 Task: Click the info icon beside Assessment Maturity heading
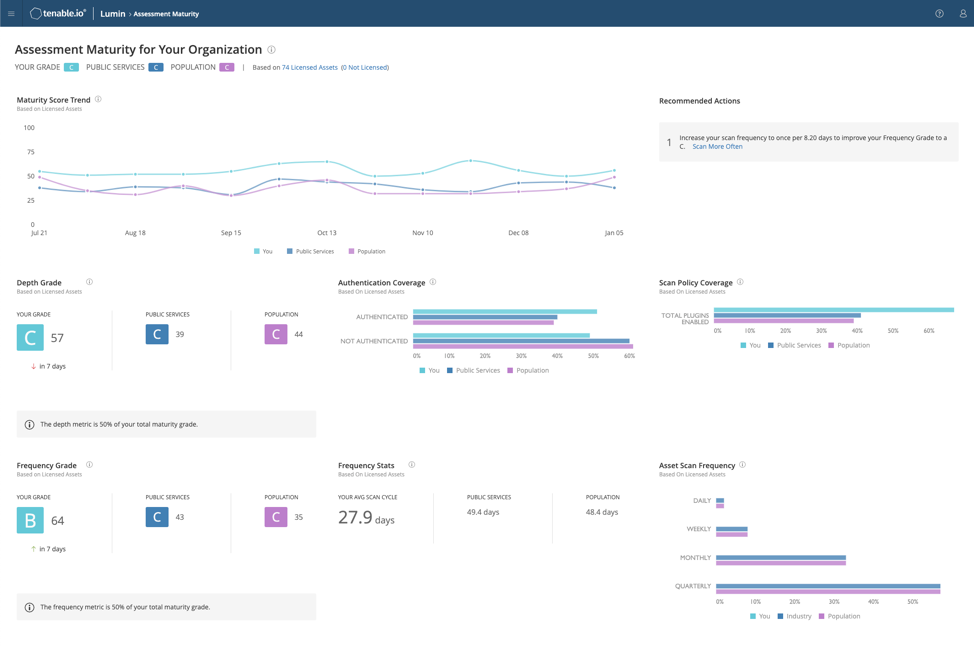coord(269,49)
